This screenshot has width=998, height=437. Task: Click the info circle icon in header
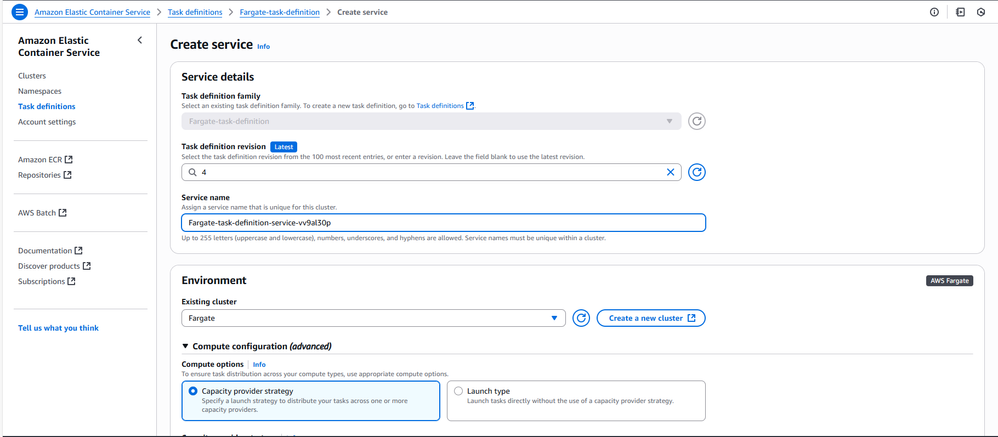934,12
